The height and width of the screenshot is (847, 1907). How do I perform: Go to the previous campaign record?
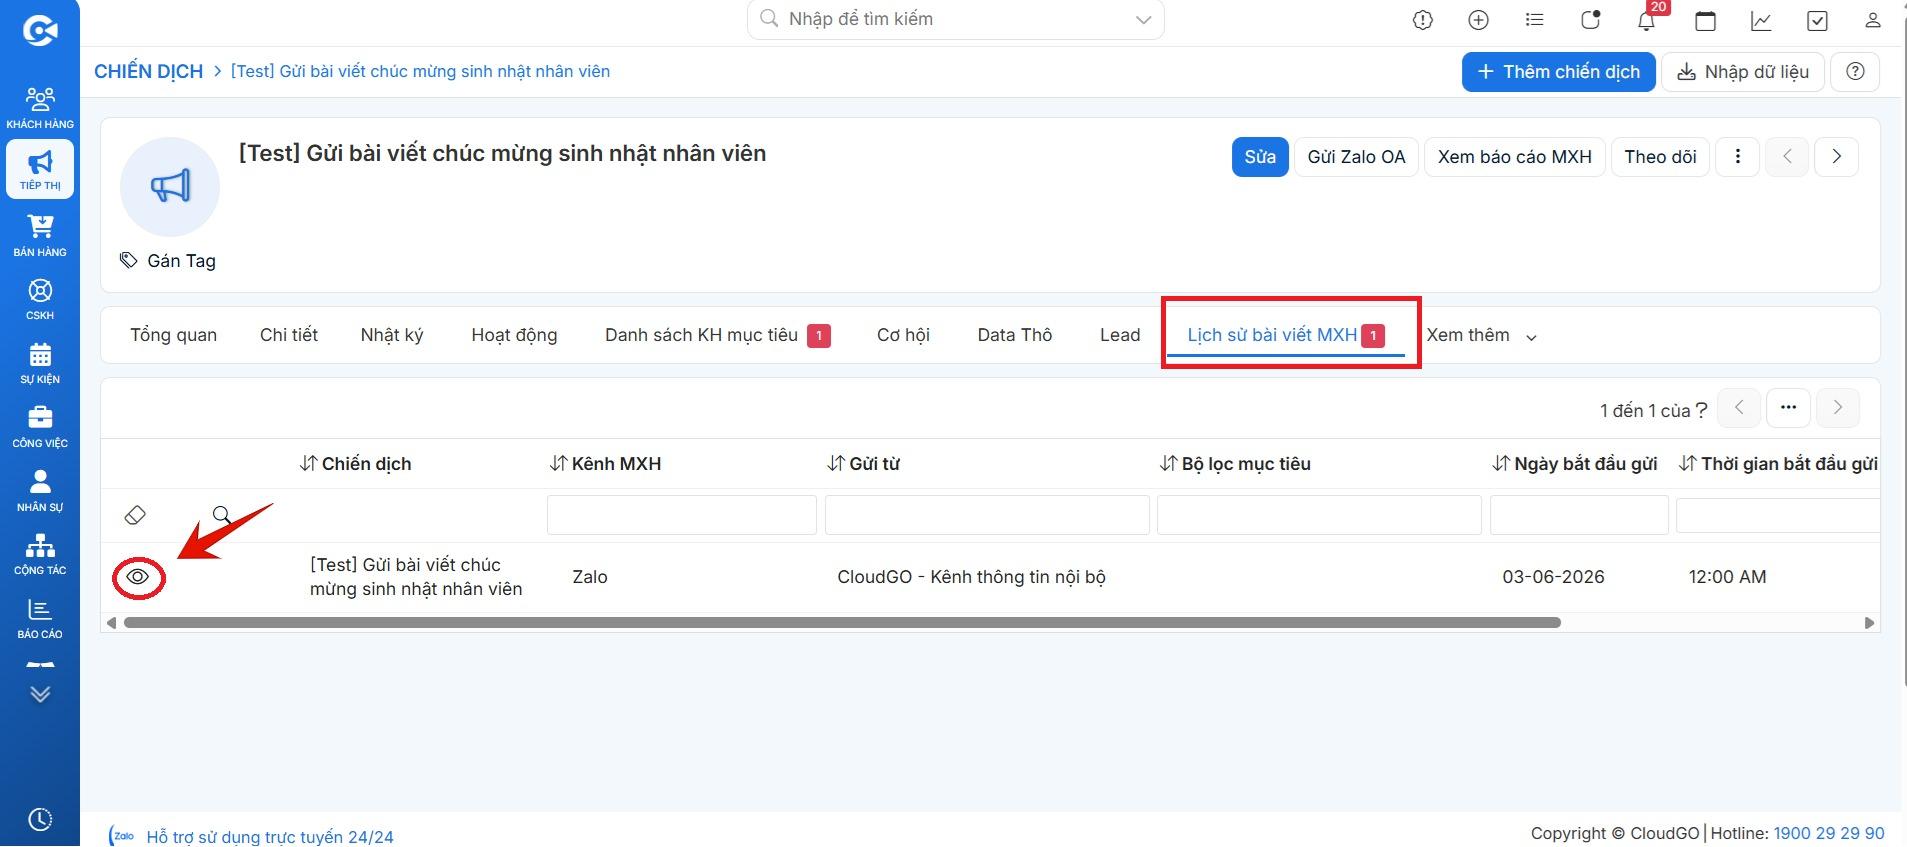point(1787,157)
